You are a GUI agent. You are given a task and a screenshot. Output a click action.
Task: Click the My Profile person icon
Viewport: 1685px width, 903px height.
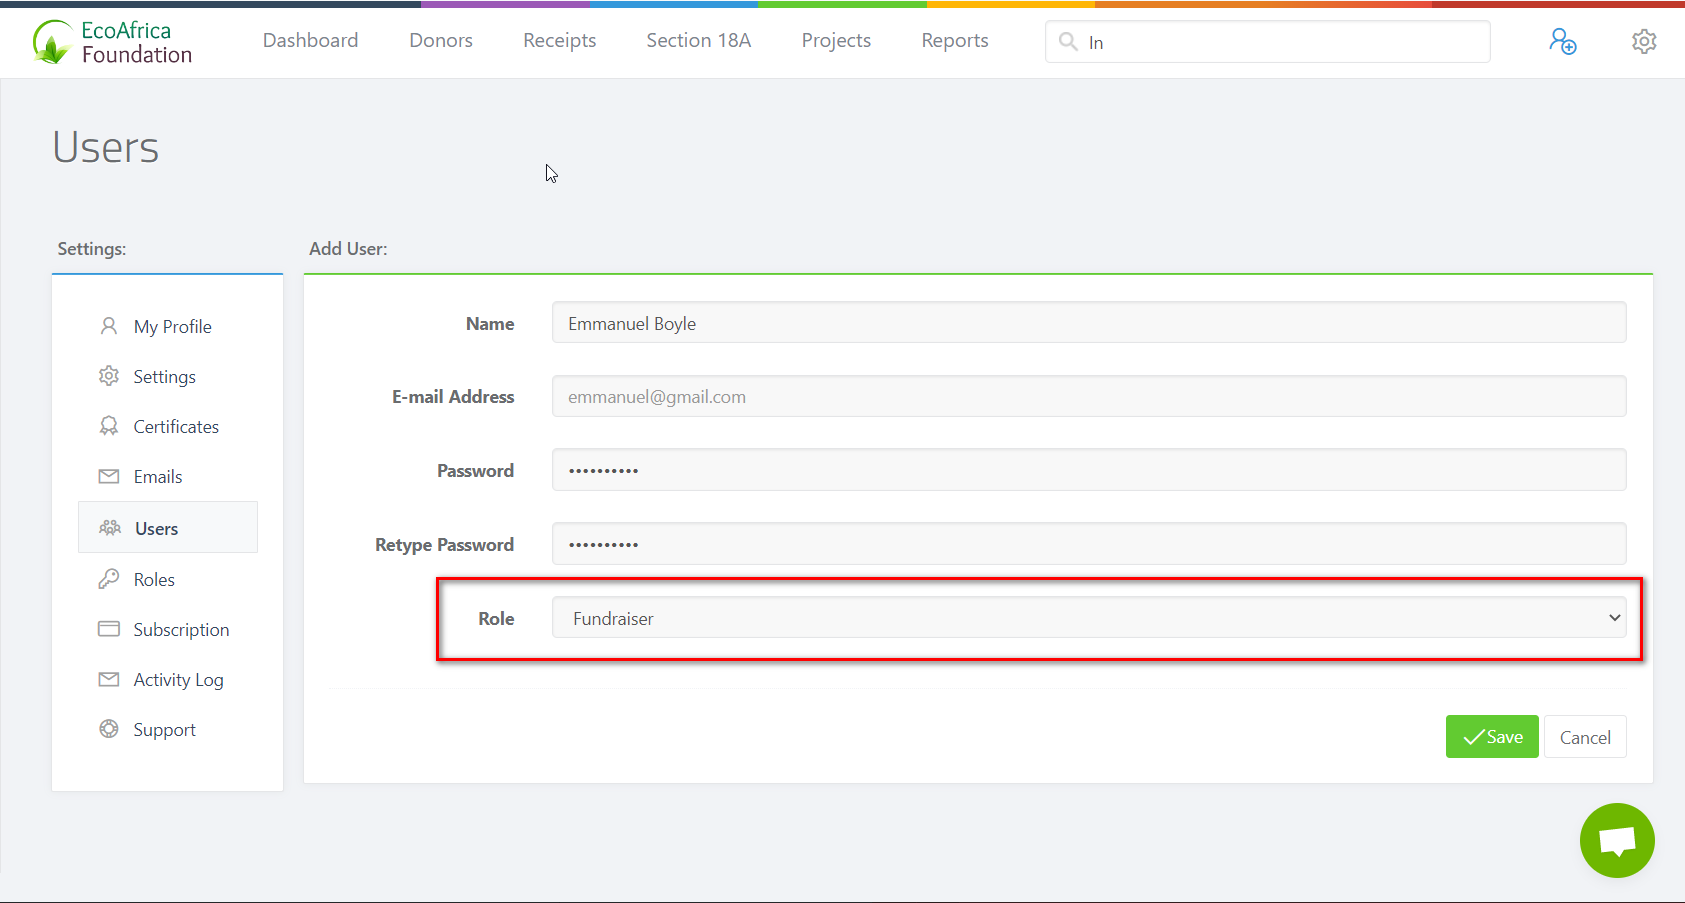coord(109,326)
